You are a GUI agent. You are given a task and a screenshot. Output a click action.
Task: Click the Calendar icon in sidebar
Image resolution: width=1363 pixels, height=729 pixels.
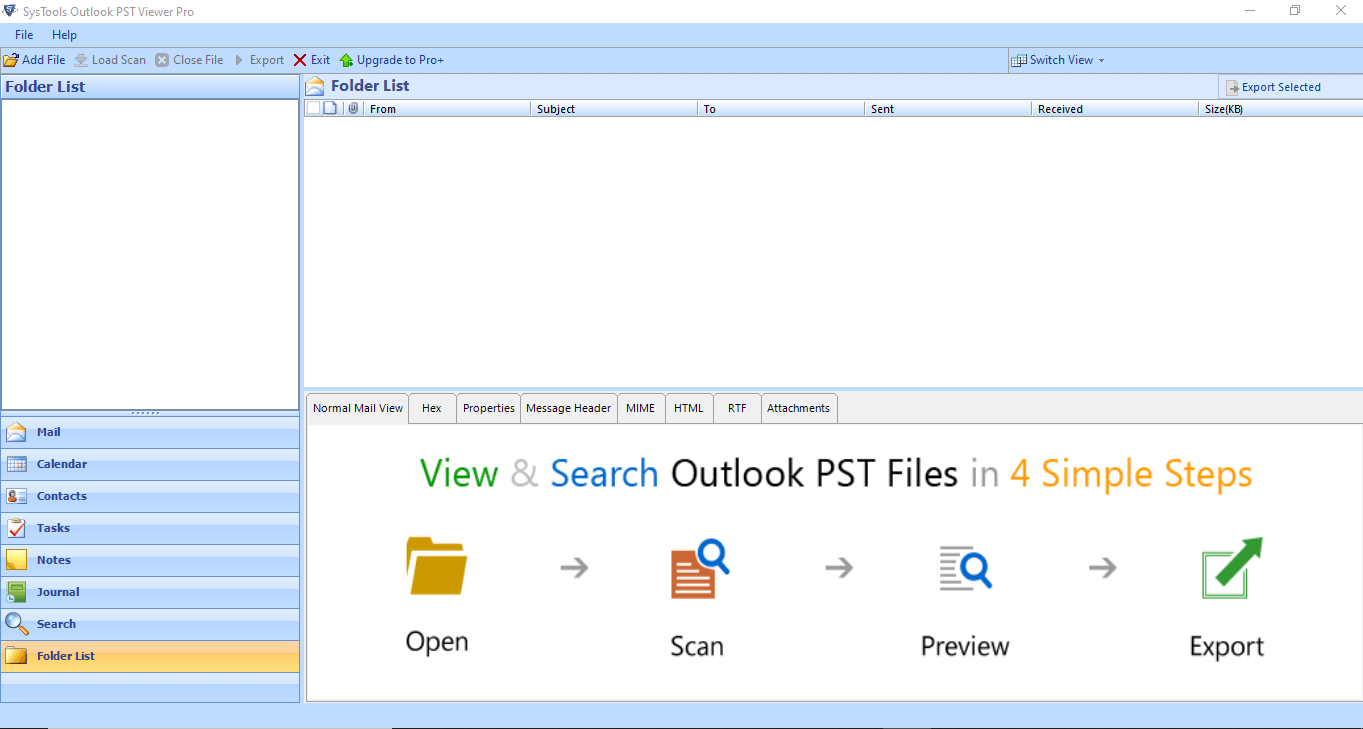[x=16, y=464]
